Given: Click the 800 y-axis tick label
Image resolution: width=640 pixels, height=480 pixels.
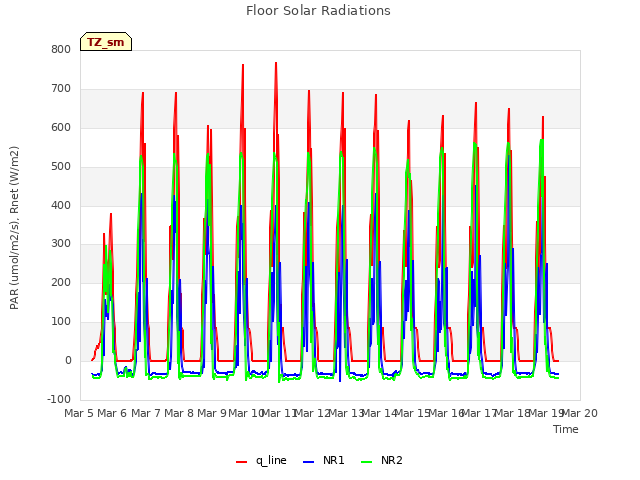Looking at the screenshot, I should pos(61,49).
